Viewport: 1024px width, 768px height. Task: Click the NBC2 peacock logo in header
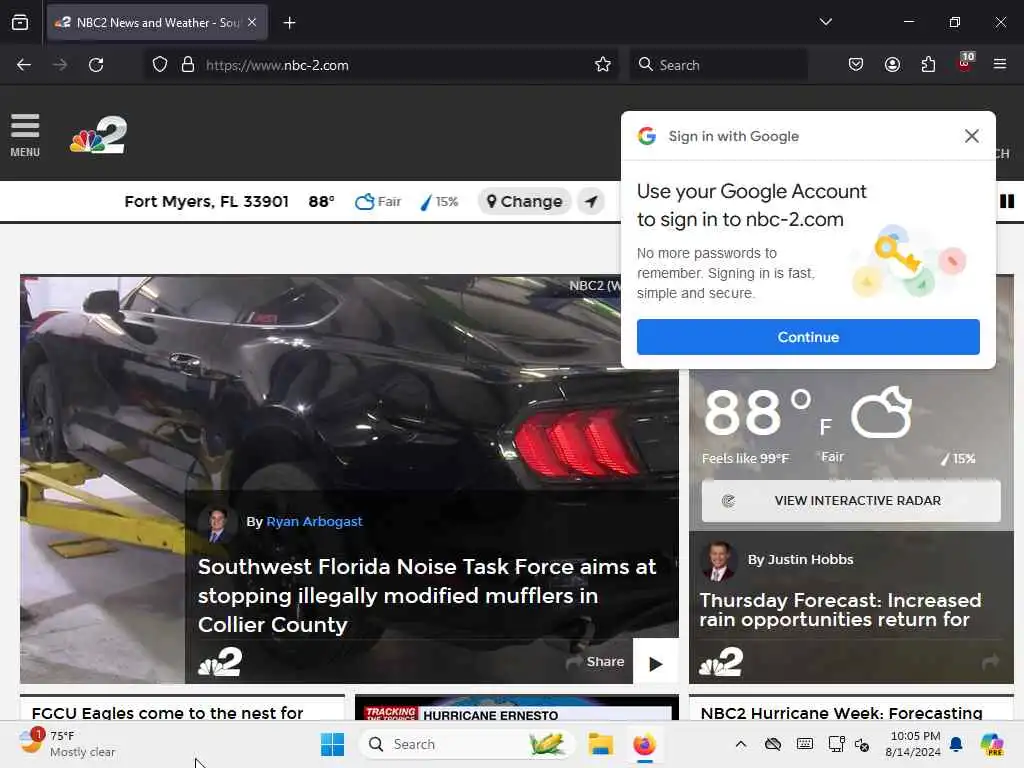tap(98, 135)
